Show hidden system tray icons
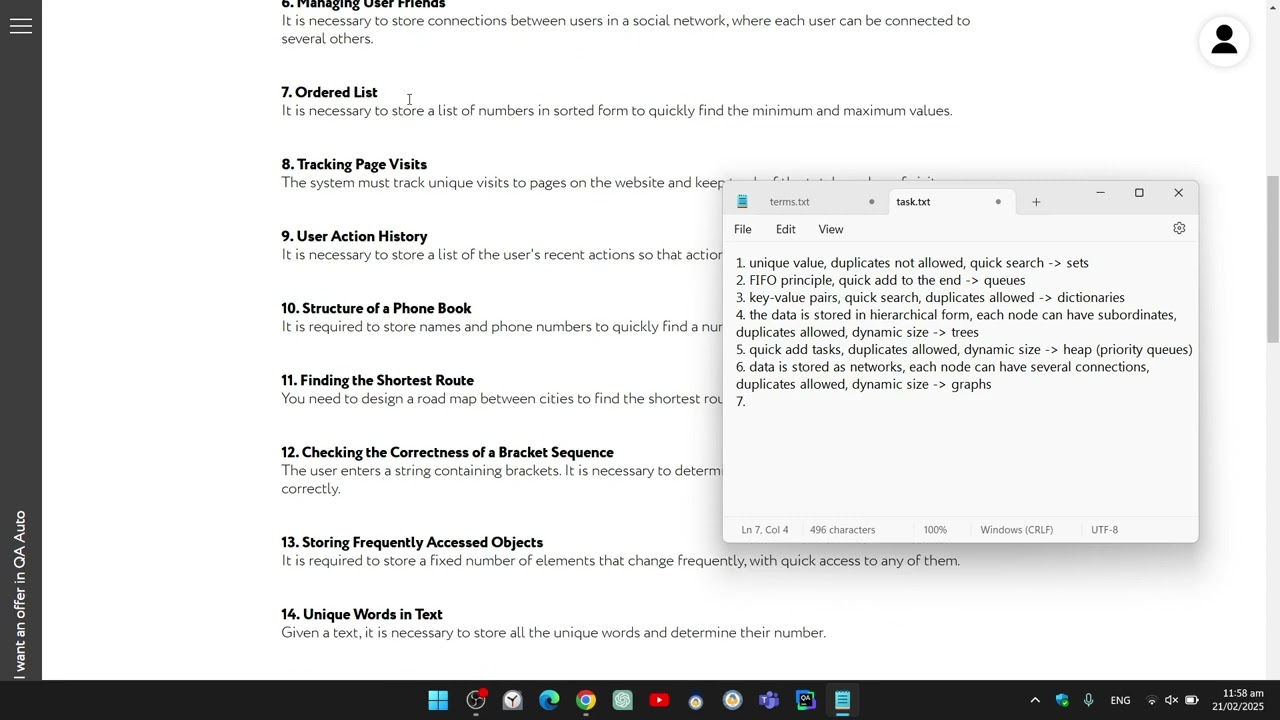 (1035, 700)
